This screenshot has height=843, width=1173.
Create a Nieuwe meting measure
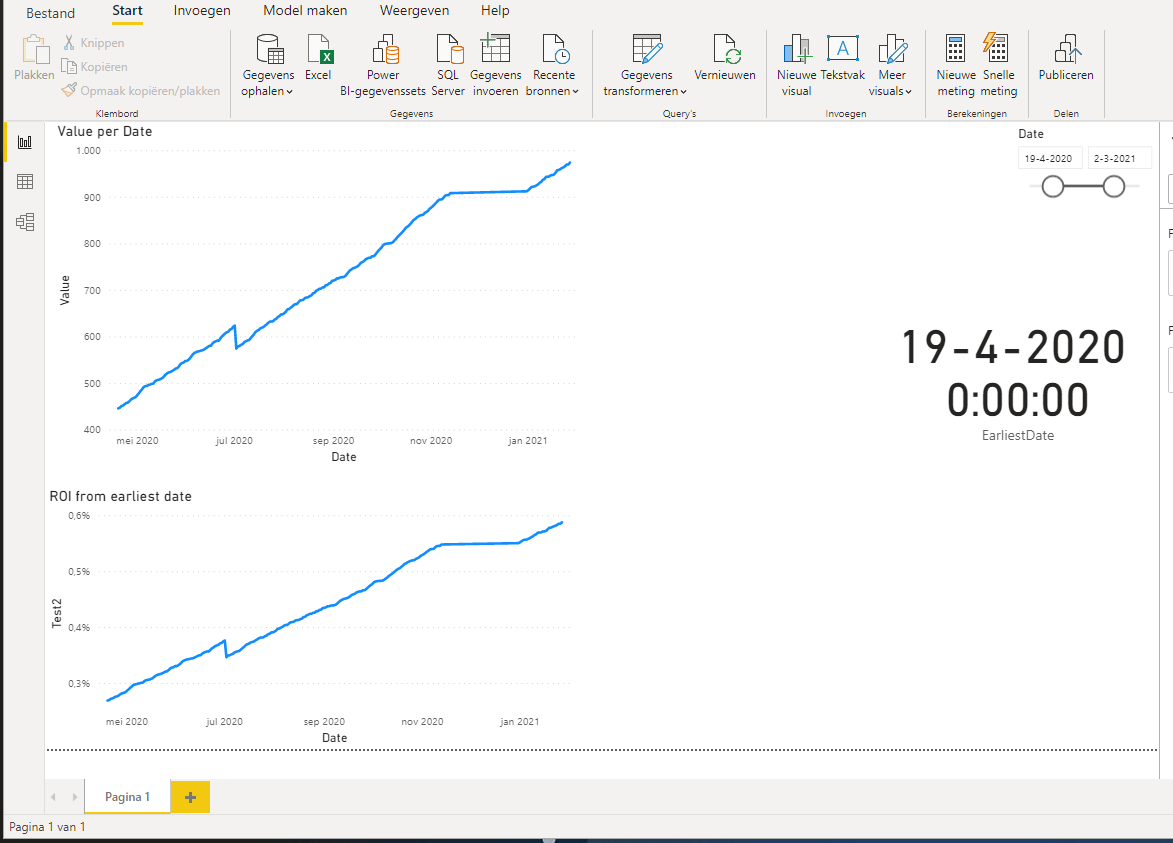point(956,66)
